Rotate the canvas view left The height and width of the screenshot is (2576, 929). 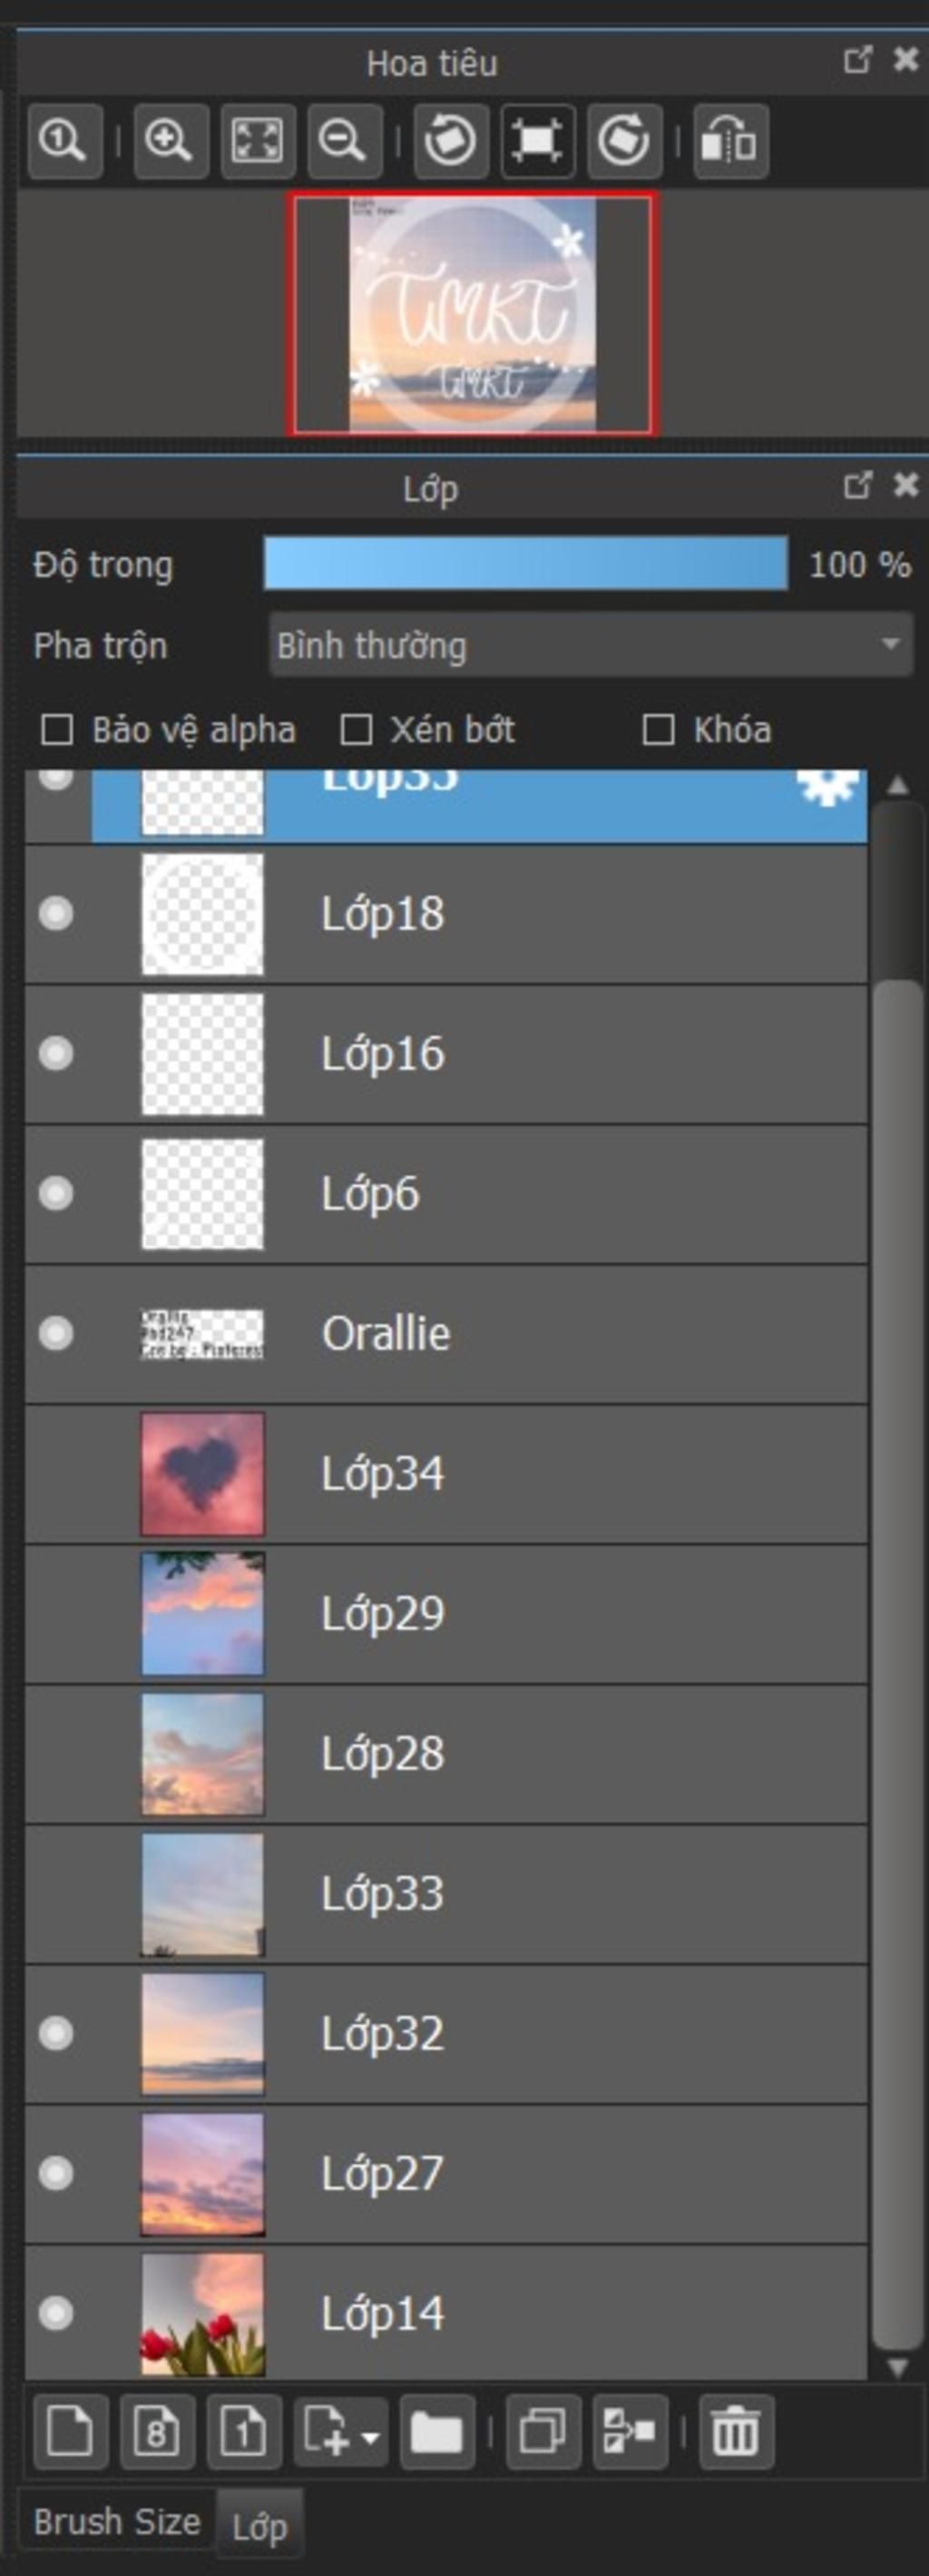coord(451,141)
